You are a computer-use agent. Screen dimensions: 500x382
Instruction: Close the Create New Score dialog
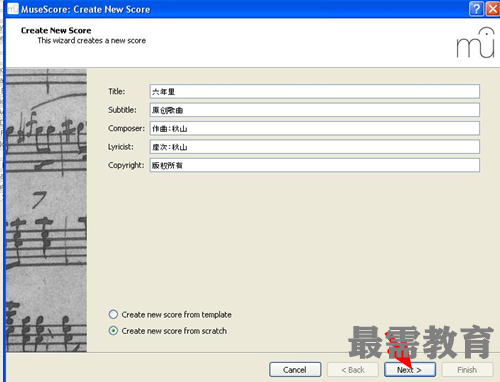(493, 9)
